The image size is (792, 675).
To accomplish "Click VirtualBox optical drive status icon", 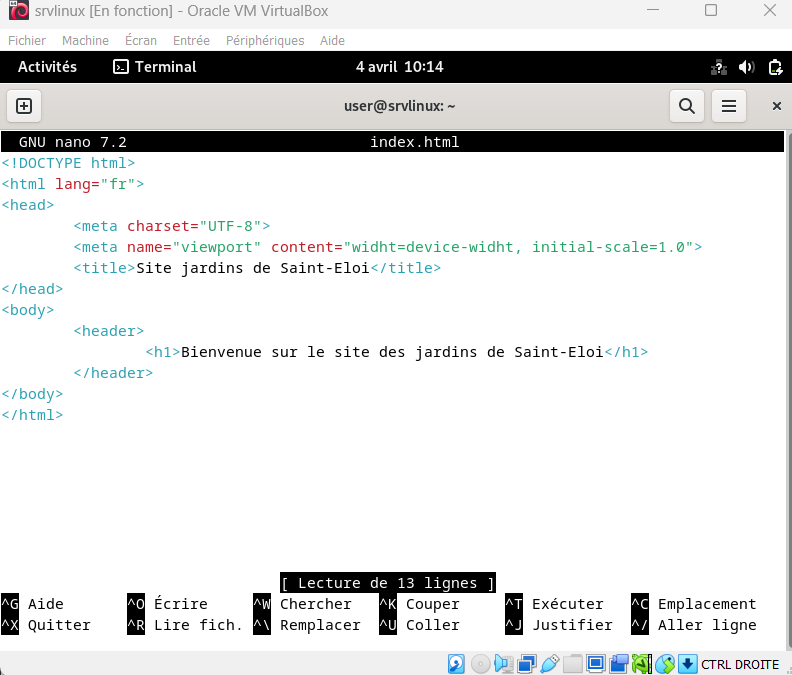I will (x=480, y=664).
